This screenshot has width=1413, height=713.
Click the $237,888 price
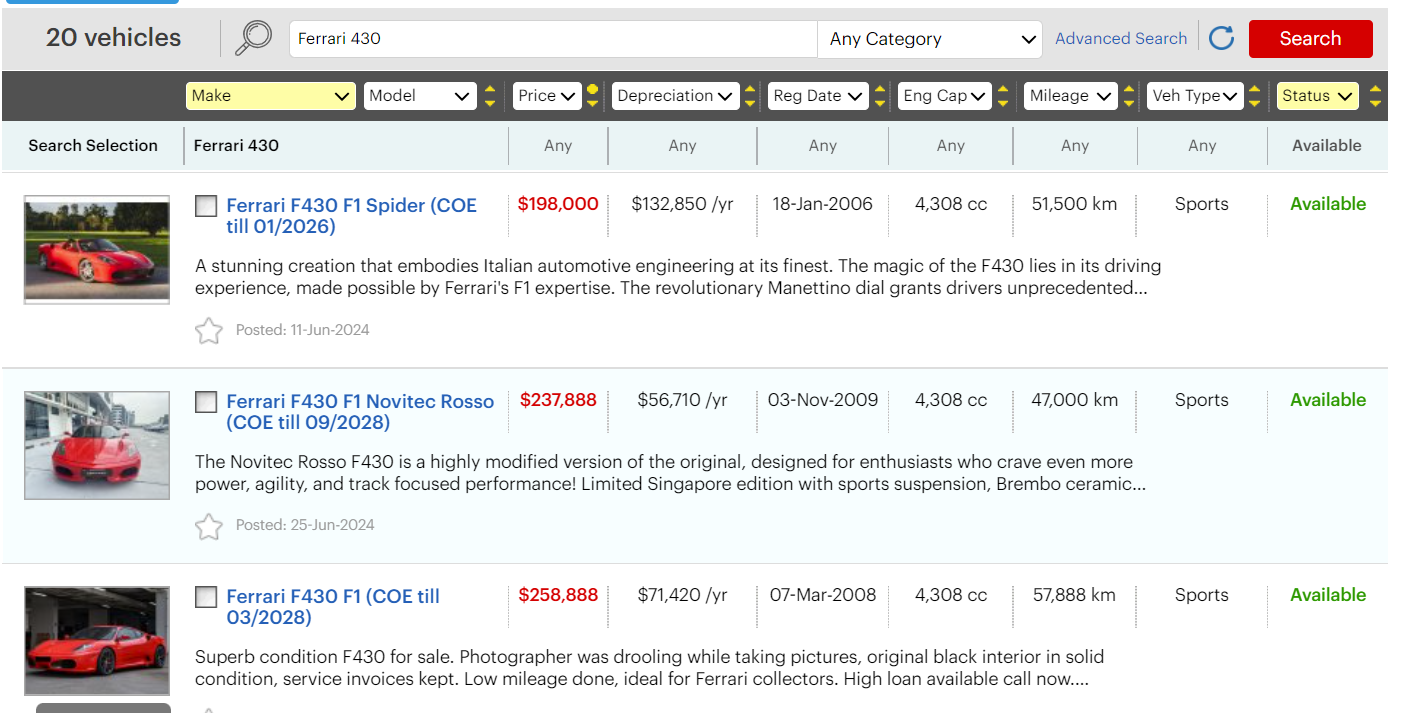558,400
